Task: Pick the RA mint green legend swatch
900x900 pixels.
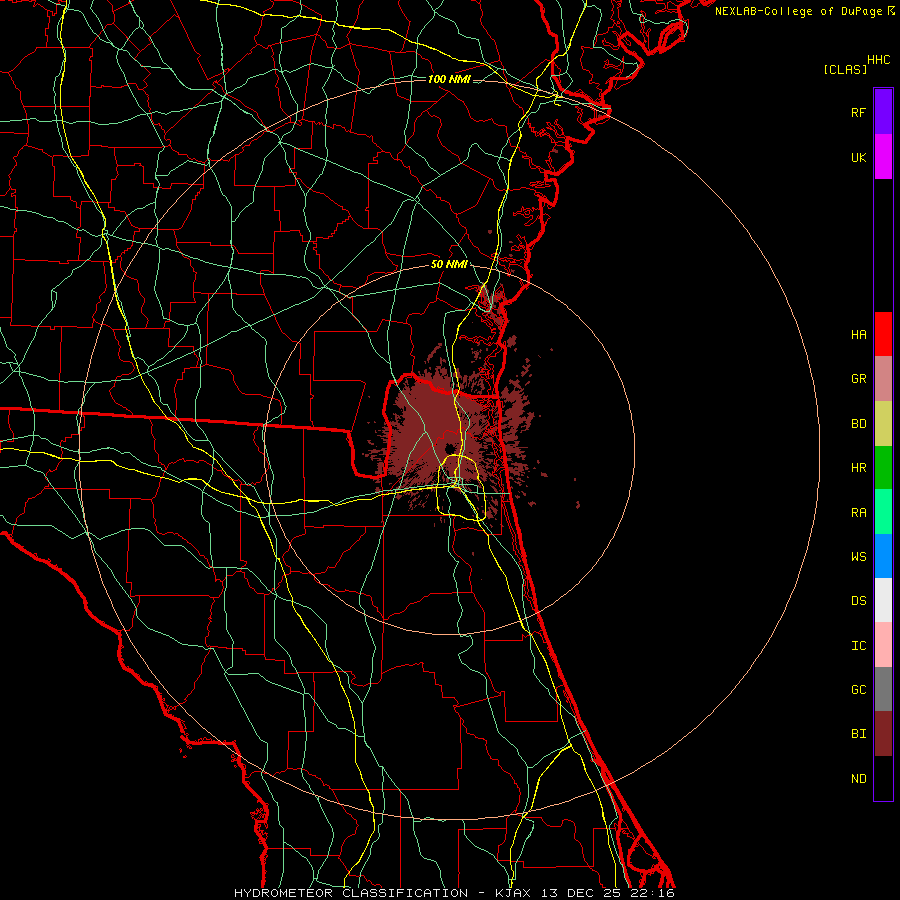Action: click(883, 512)
